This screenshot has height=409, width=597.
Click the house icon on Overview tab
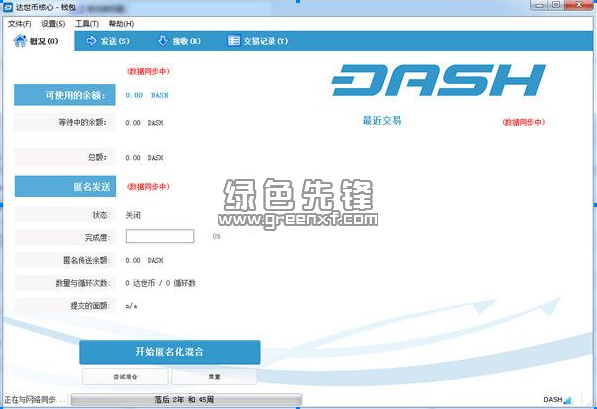(20, 40)
